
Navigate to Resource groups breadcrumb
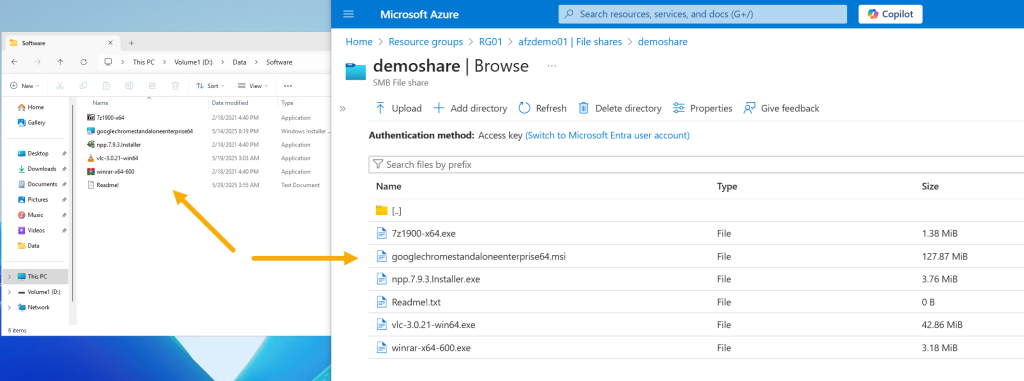coord(424,42)
